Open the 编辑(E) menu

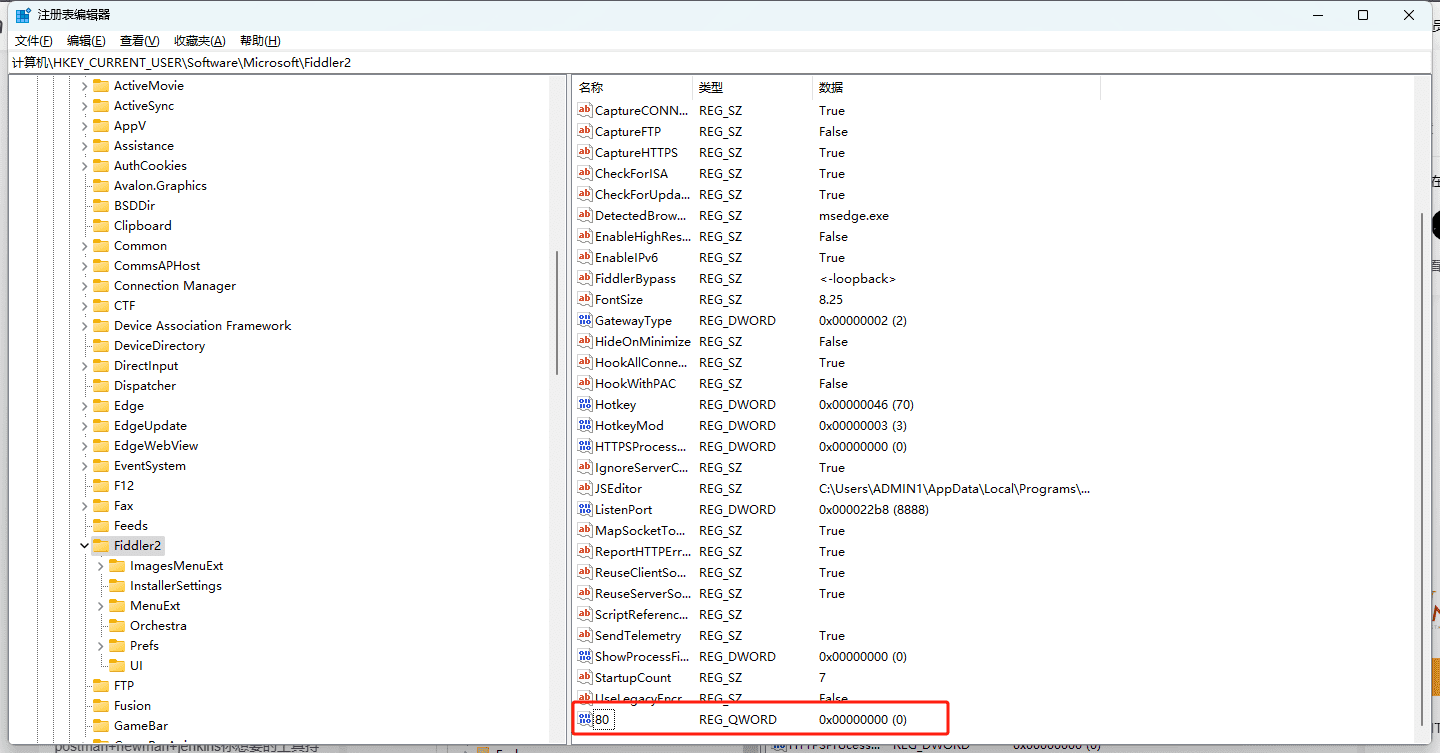[86, 41]
